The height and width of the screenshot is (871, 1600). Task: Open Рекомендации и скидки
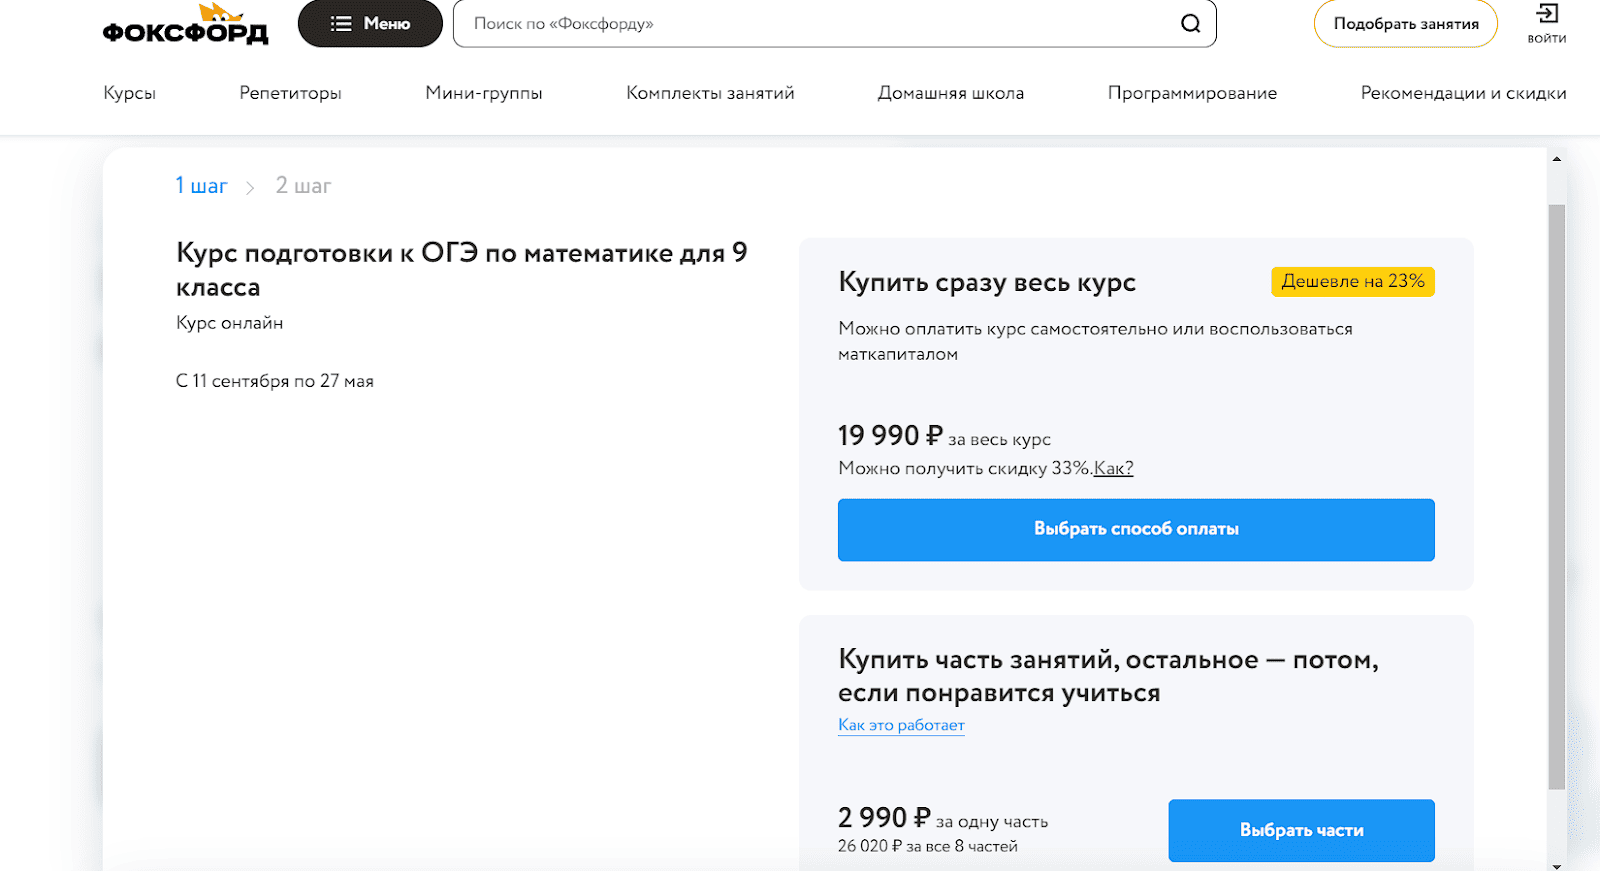[x=1463, y=93]
